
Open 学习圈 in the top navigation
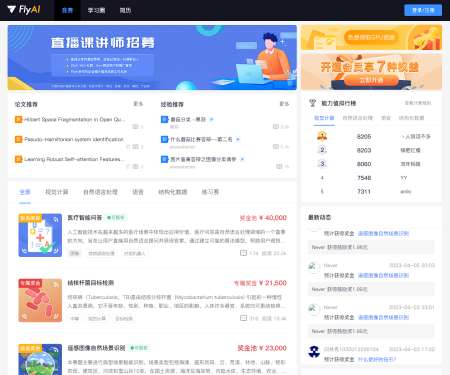96,10
